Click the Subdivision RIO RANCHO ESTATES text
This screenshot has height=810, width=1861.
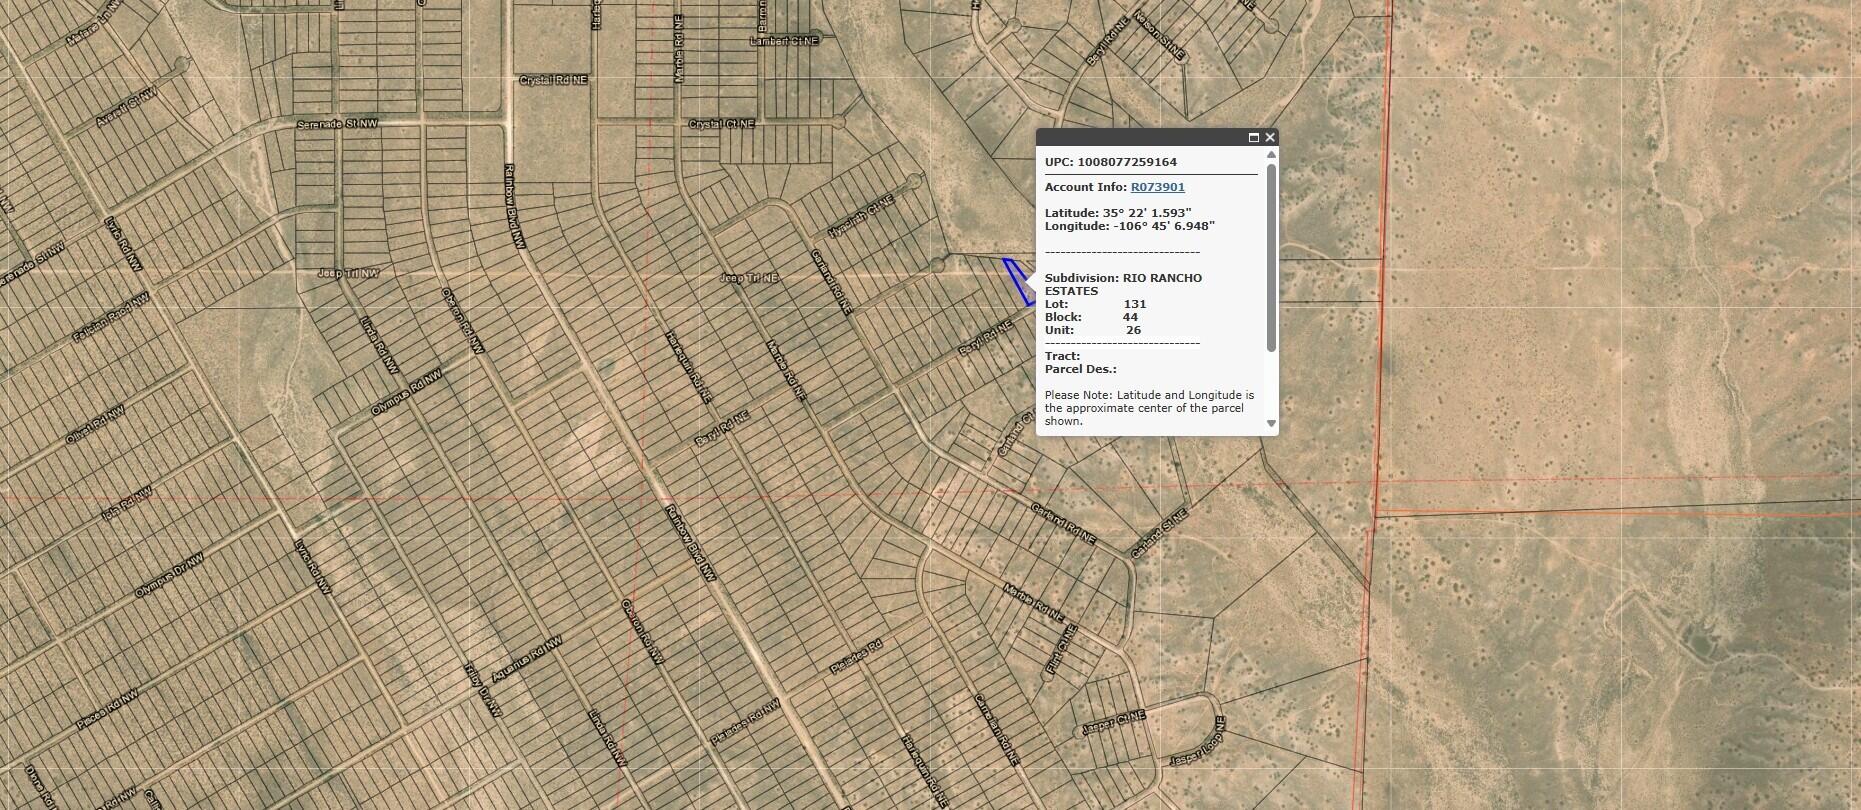point(1123,284)
